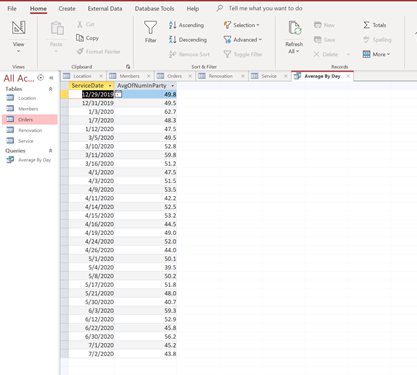Open the AvgOfNumInParty column filter dropdown

tap(173, 86)
